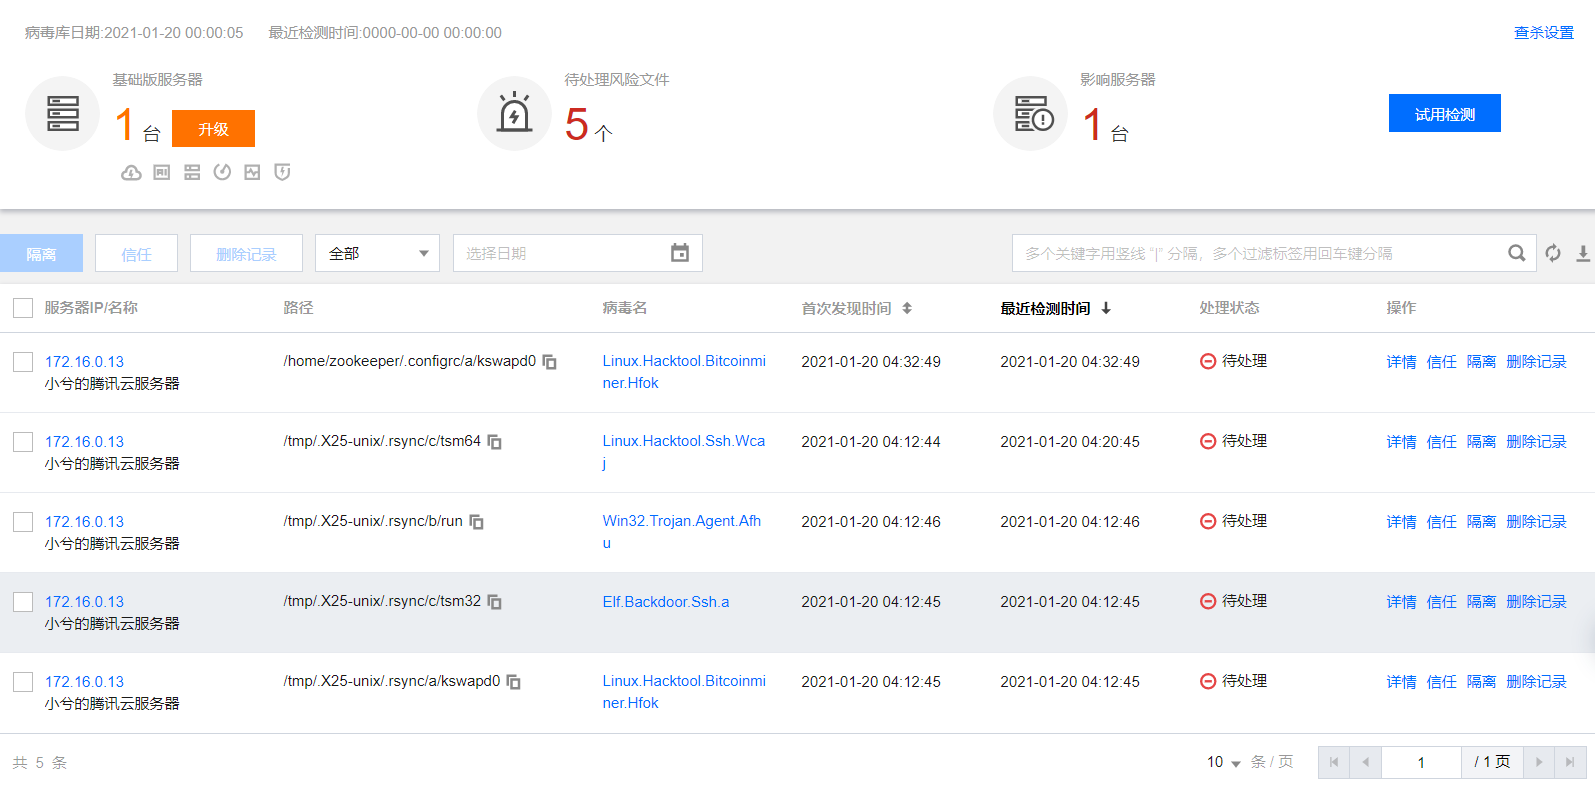Click the stacked server blocks small icon
Screen dimensions: 1595x802
click(192, 173)
